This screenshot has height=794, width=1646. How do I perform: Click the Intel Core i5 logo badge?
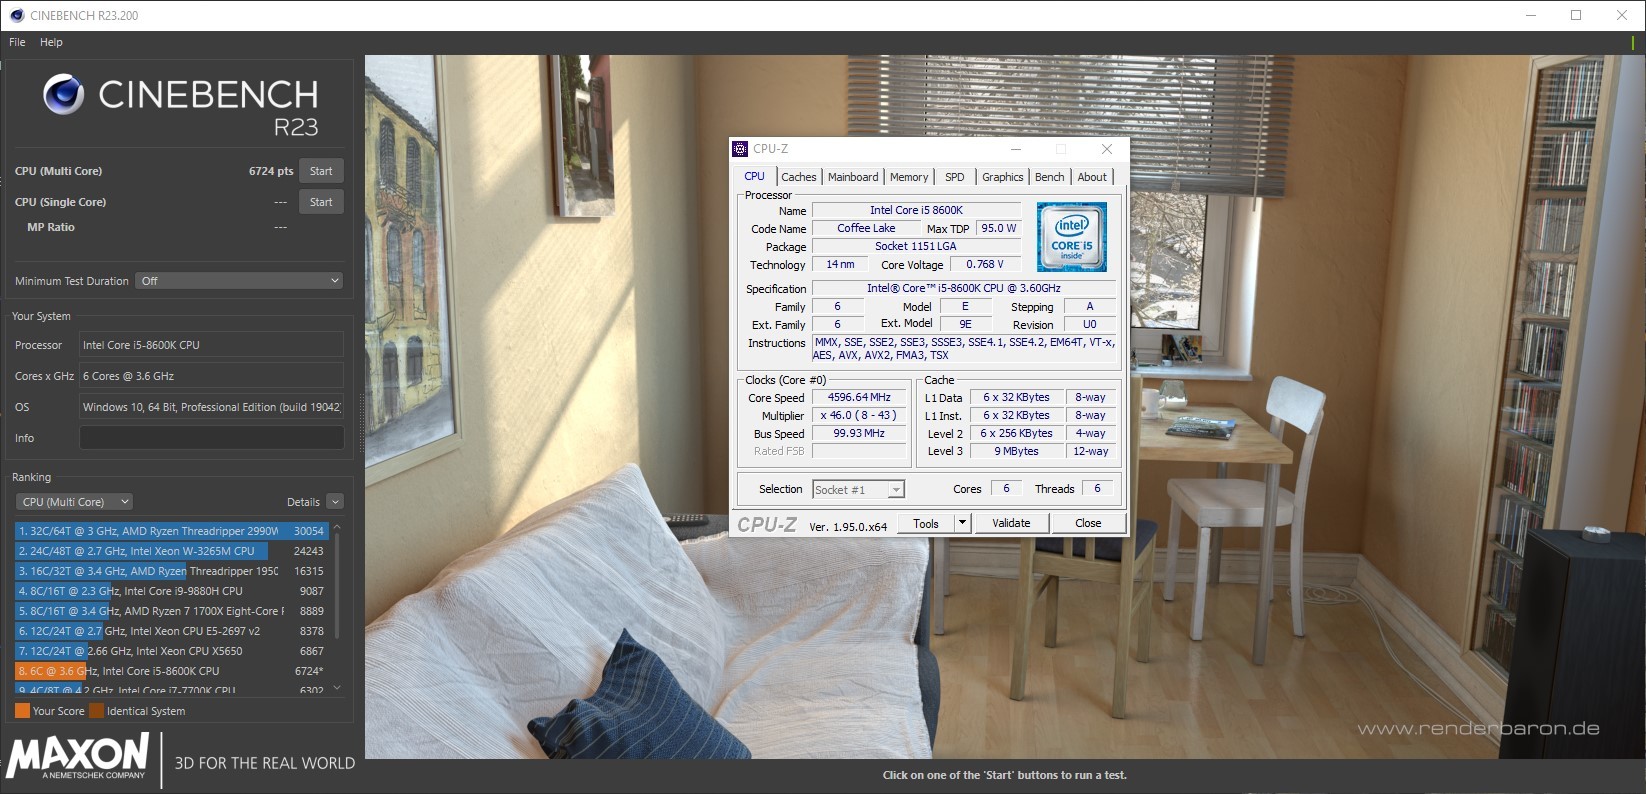1071,237
